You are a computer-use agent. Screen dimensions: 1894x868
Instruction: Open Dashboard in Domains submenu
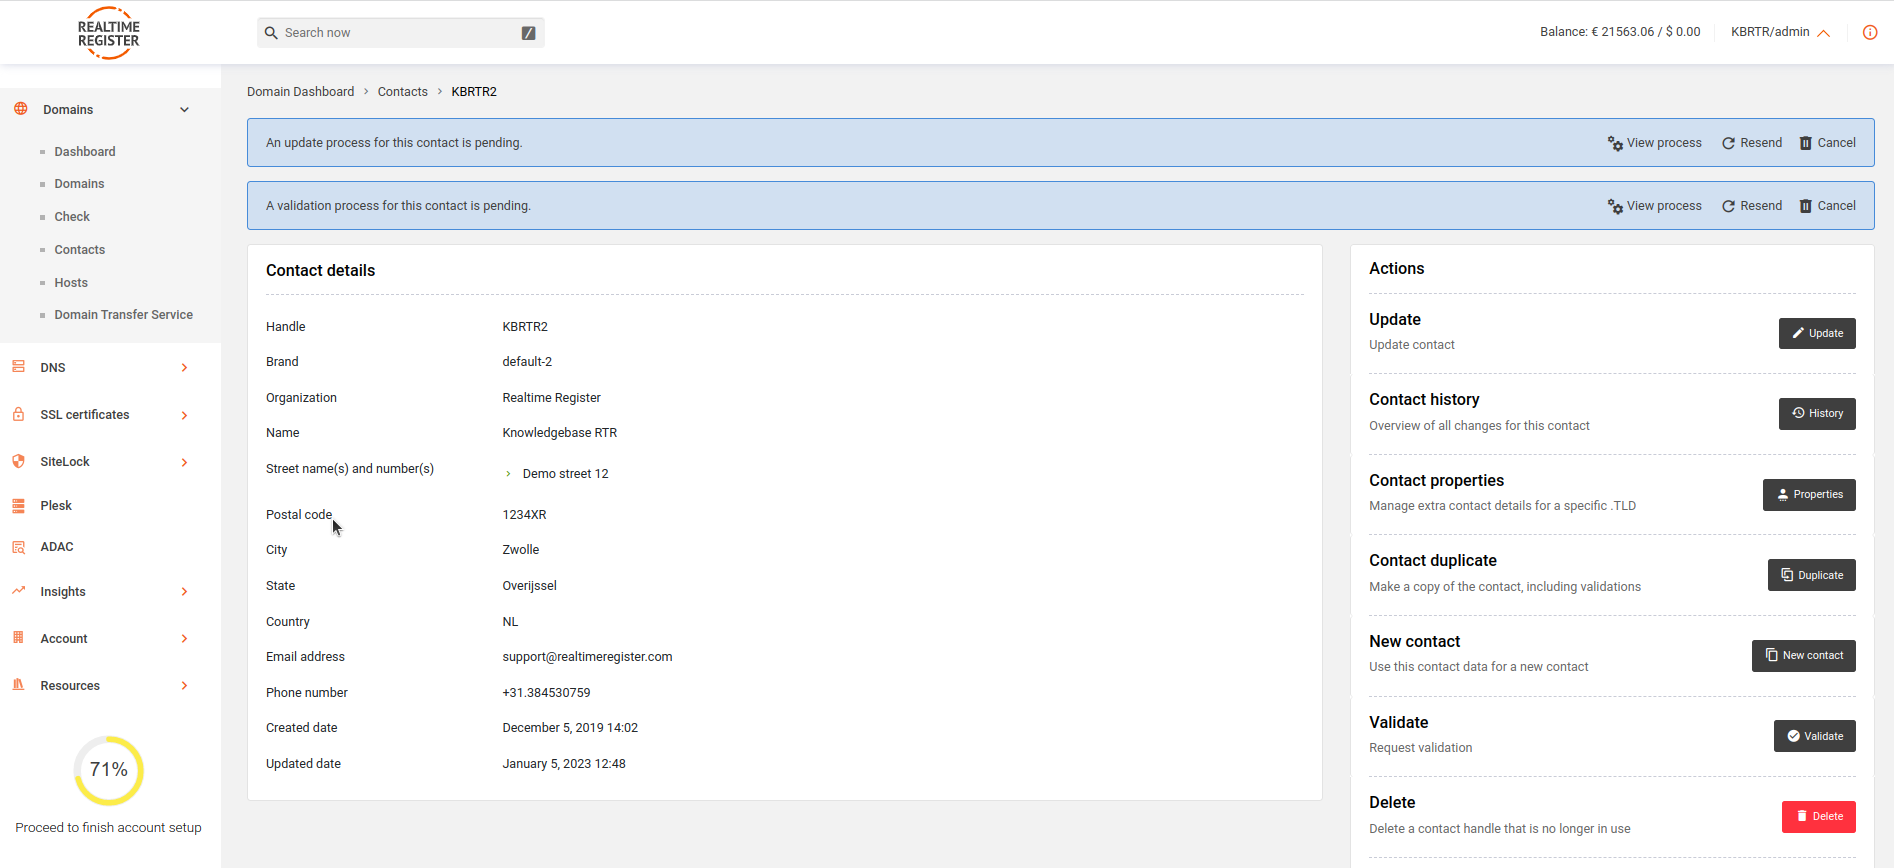tap(85, 152)
